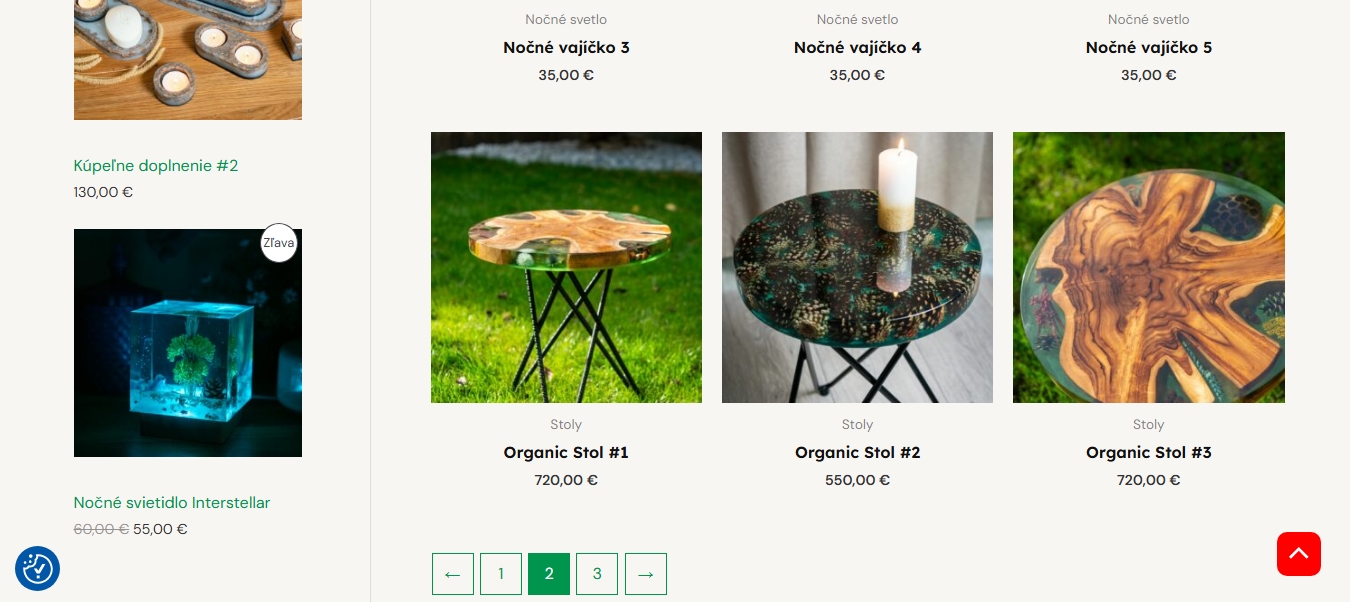Open Organic Stol #1 product title
1350x602 pixels.
click(566, 452)
